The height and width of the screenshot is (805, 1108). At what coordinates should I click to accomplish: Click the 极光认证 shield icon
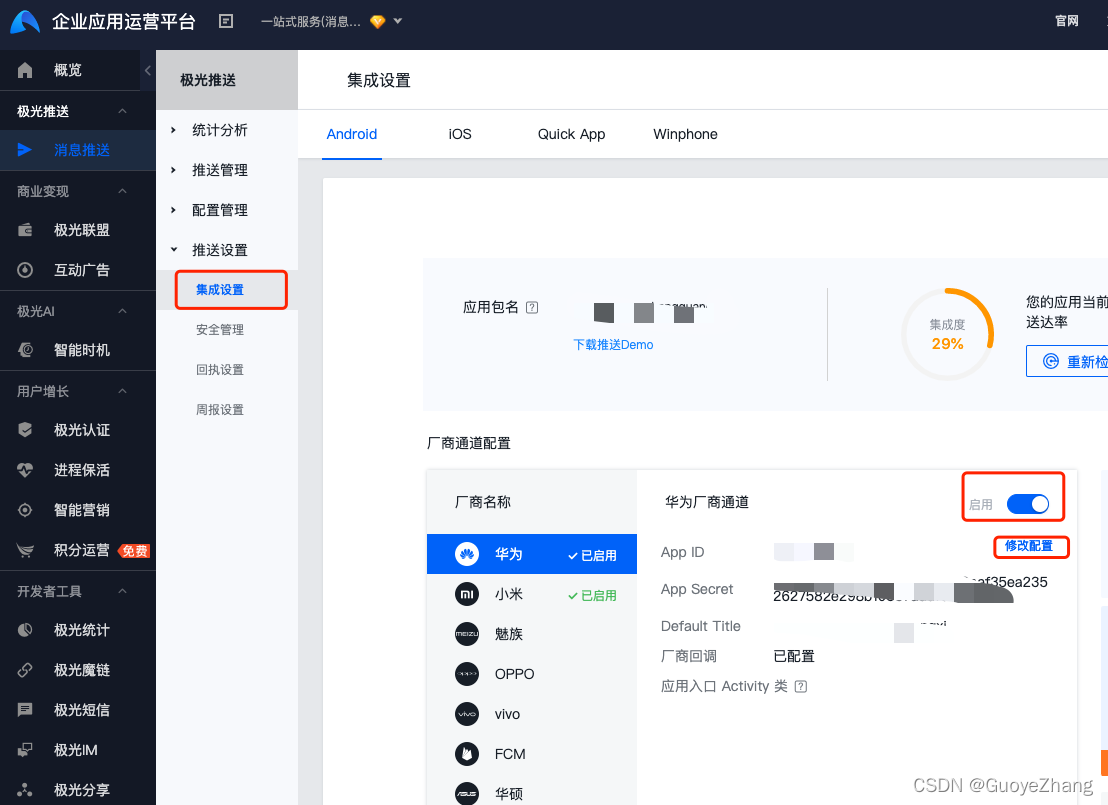[x=25, y=430]
